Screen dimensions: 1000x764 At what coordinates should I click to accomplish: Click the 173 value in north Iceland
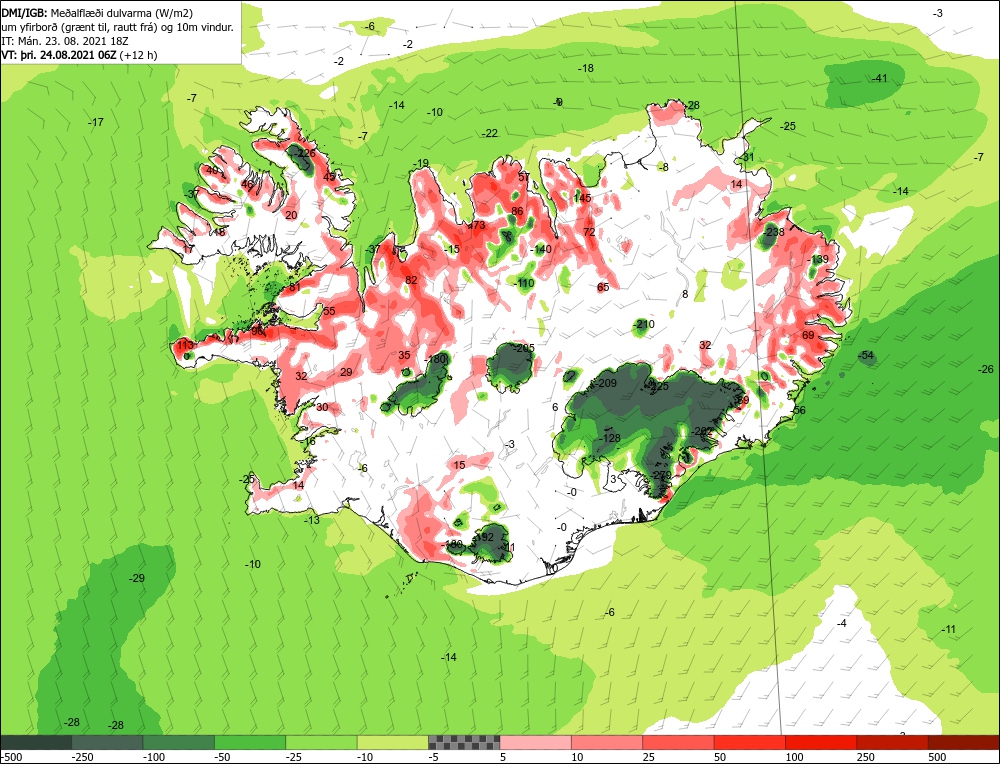476,224
